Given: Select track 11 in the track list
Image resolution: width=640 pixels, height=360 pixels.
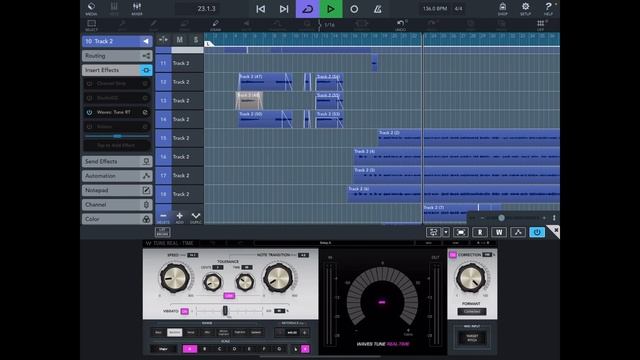Looking at the screenshot, I should [179, 63].
